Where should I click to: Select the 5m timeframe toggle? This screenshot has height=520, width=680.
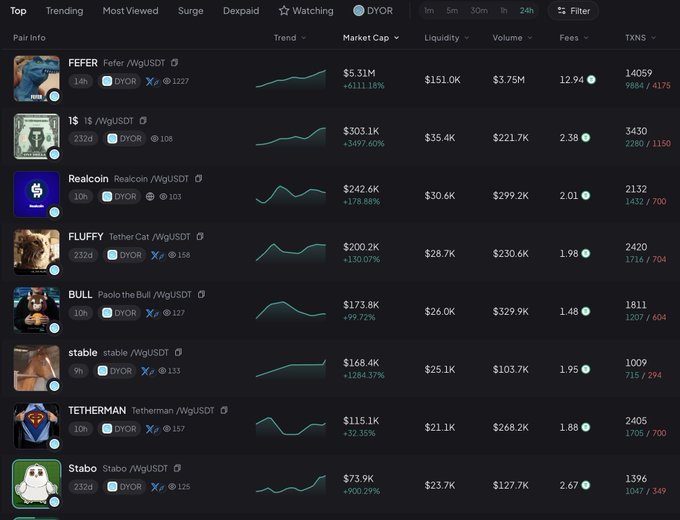[452, 10]
